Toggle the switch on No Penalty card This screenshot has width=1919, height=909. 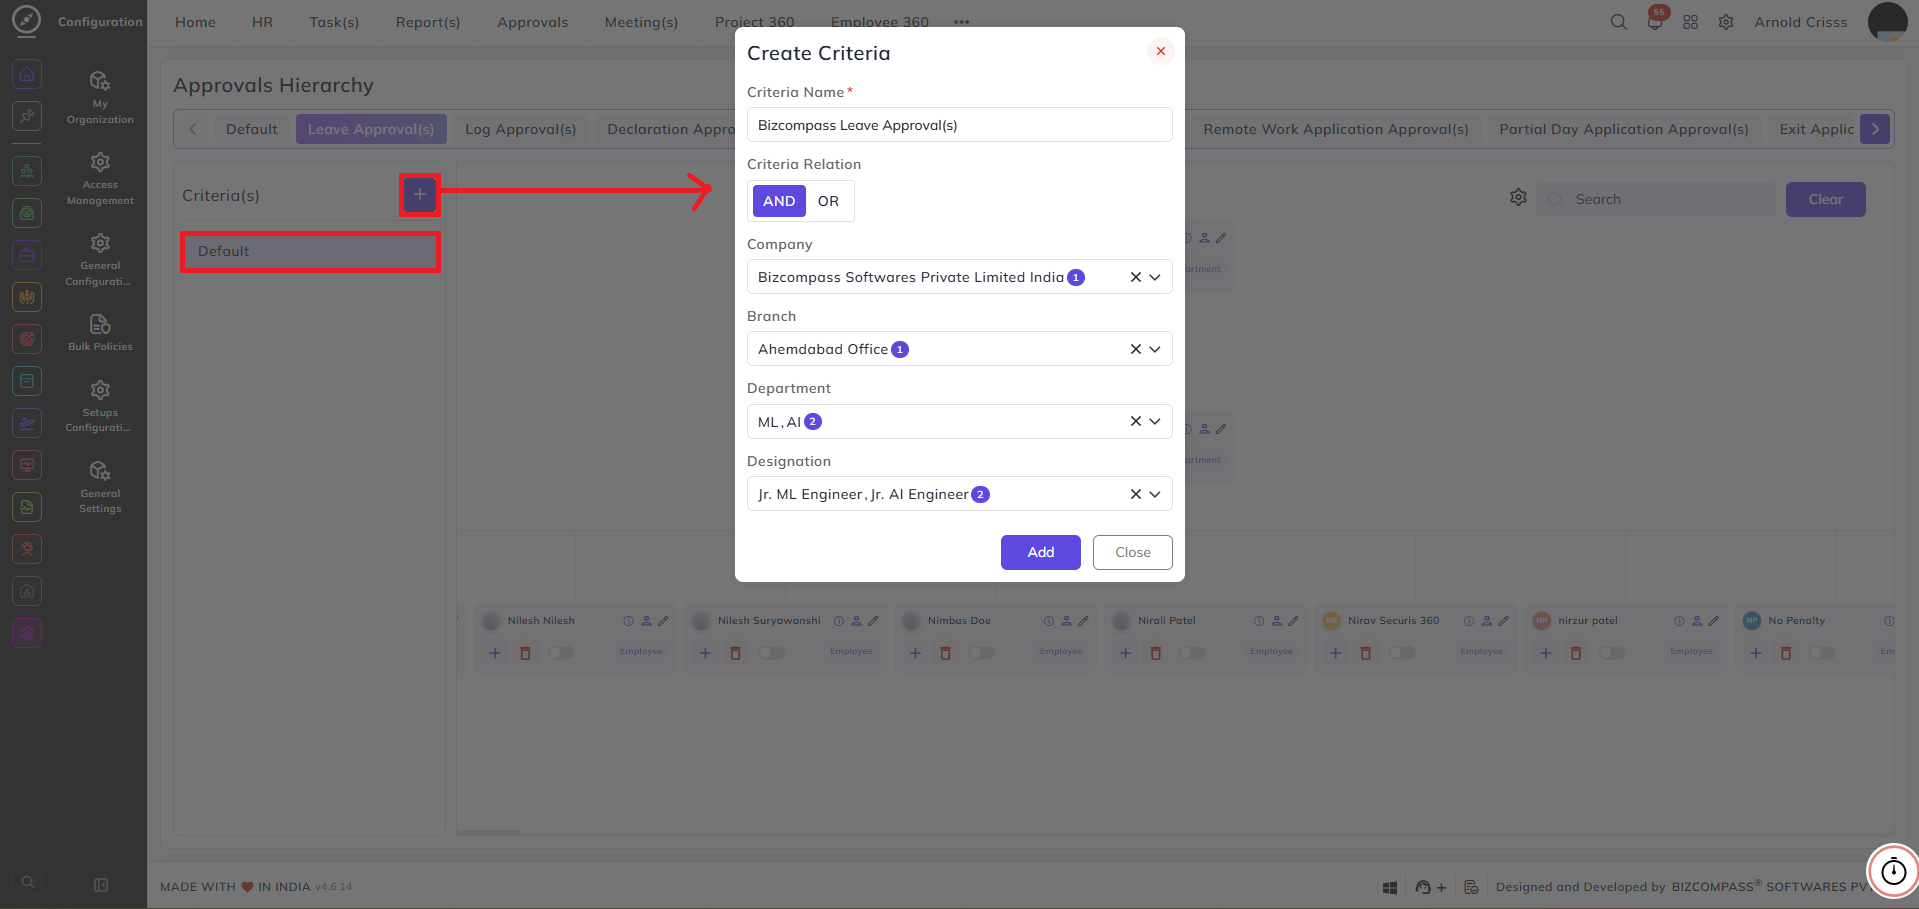click(x=1821, y=653)
